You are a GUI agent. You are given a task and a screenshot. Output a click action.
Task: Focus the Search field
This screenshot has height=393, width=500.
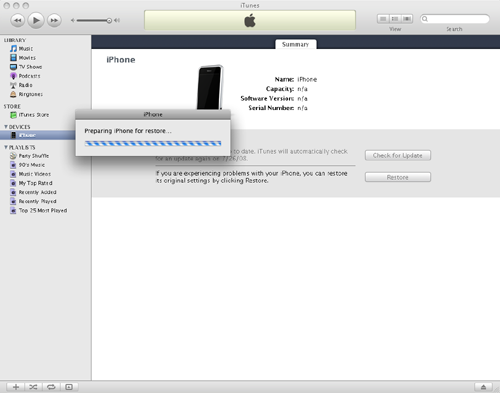coord(455,19)
